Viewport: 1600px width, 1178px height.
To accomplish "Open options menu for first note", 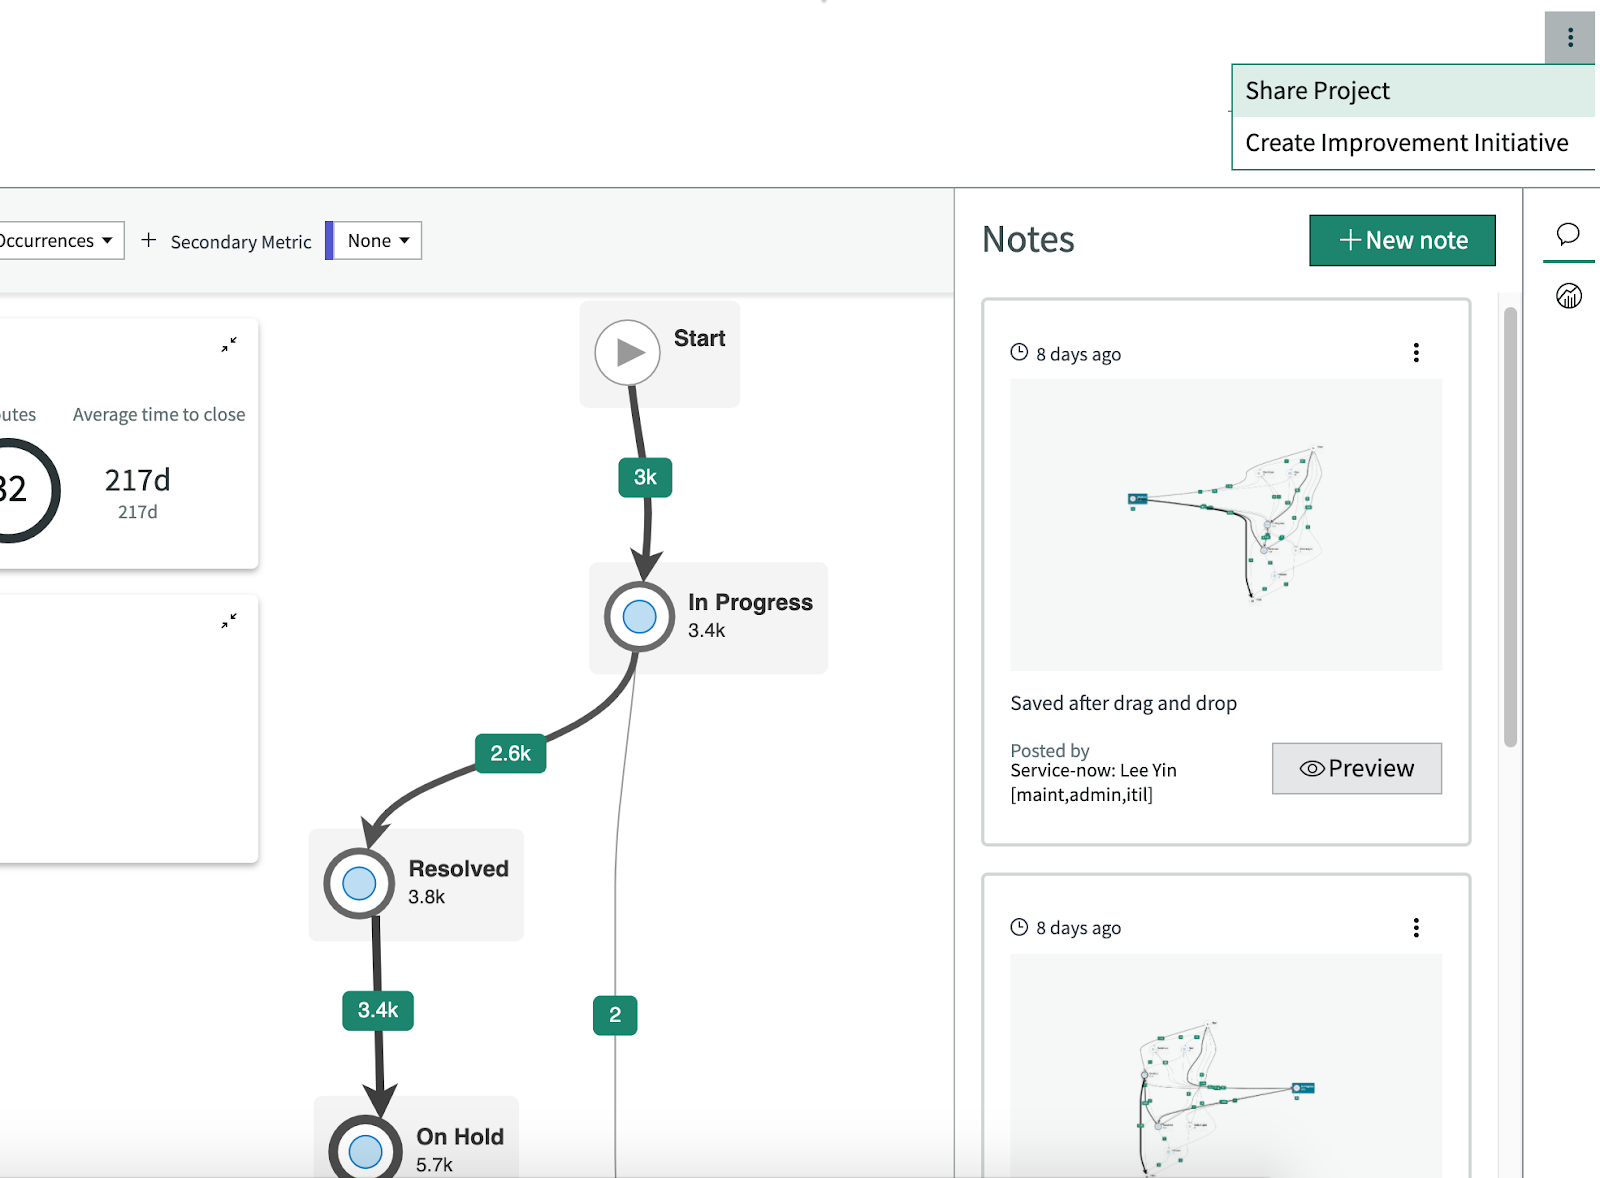I will [1416, 353].
